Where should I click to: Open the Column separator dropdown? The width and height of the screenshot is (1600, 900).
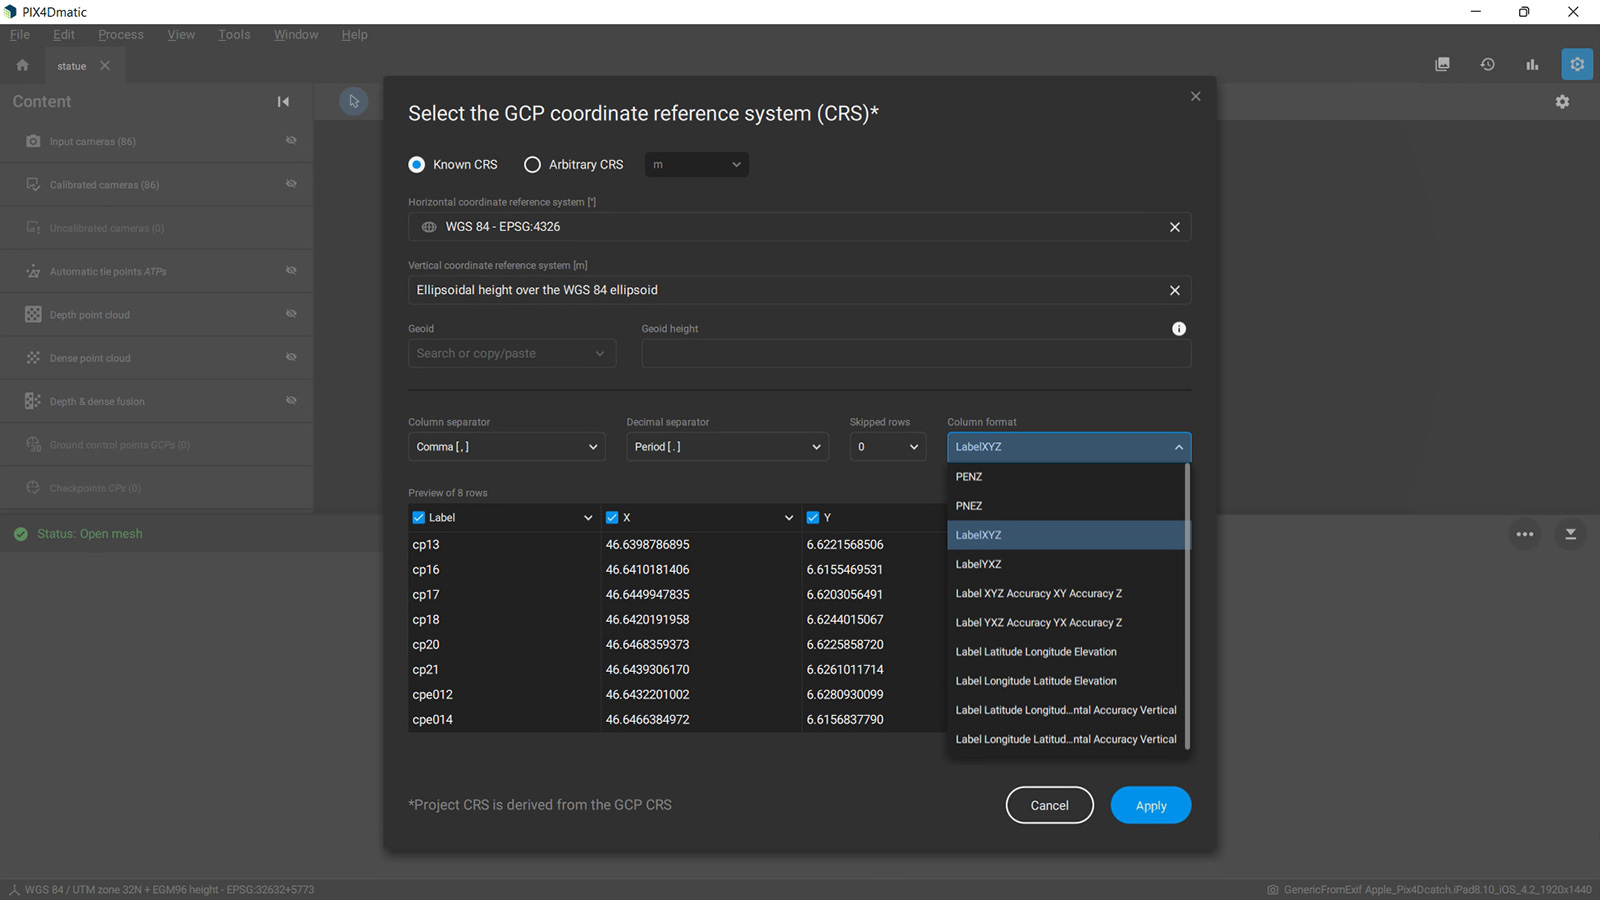[x=507, y=447]
